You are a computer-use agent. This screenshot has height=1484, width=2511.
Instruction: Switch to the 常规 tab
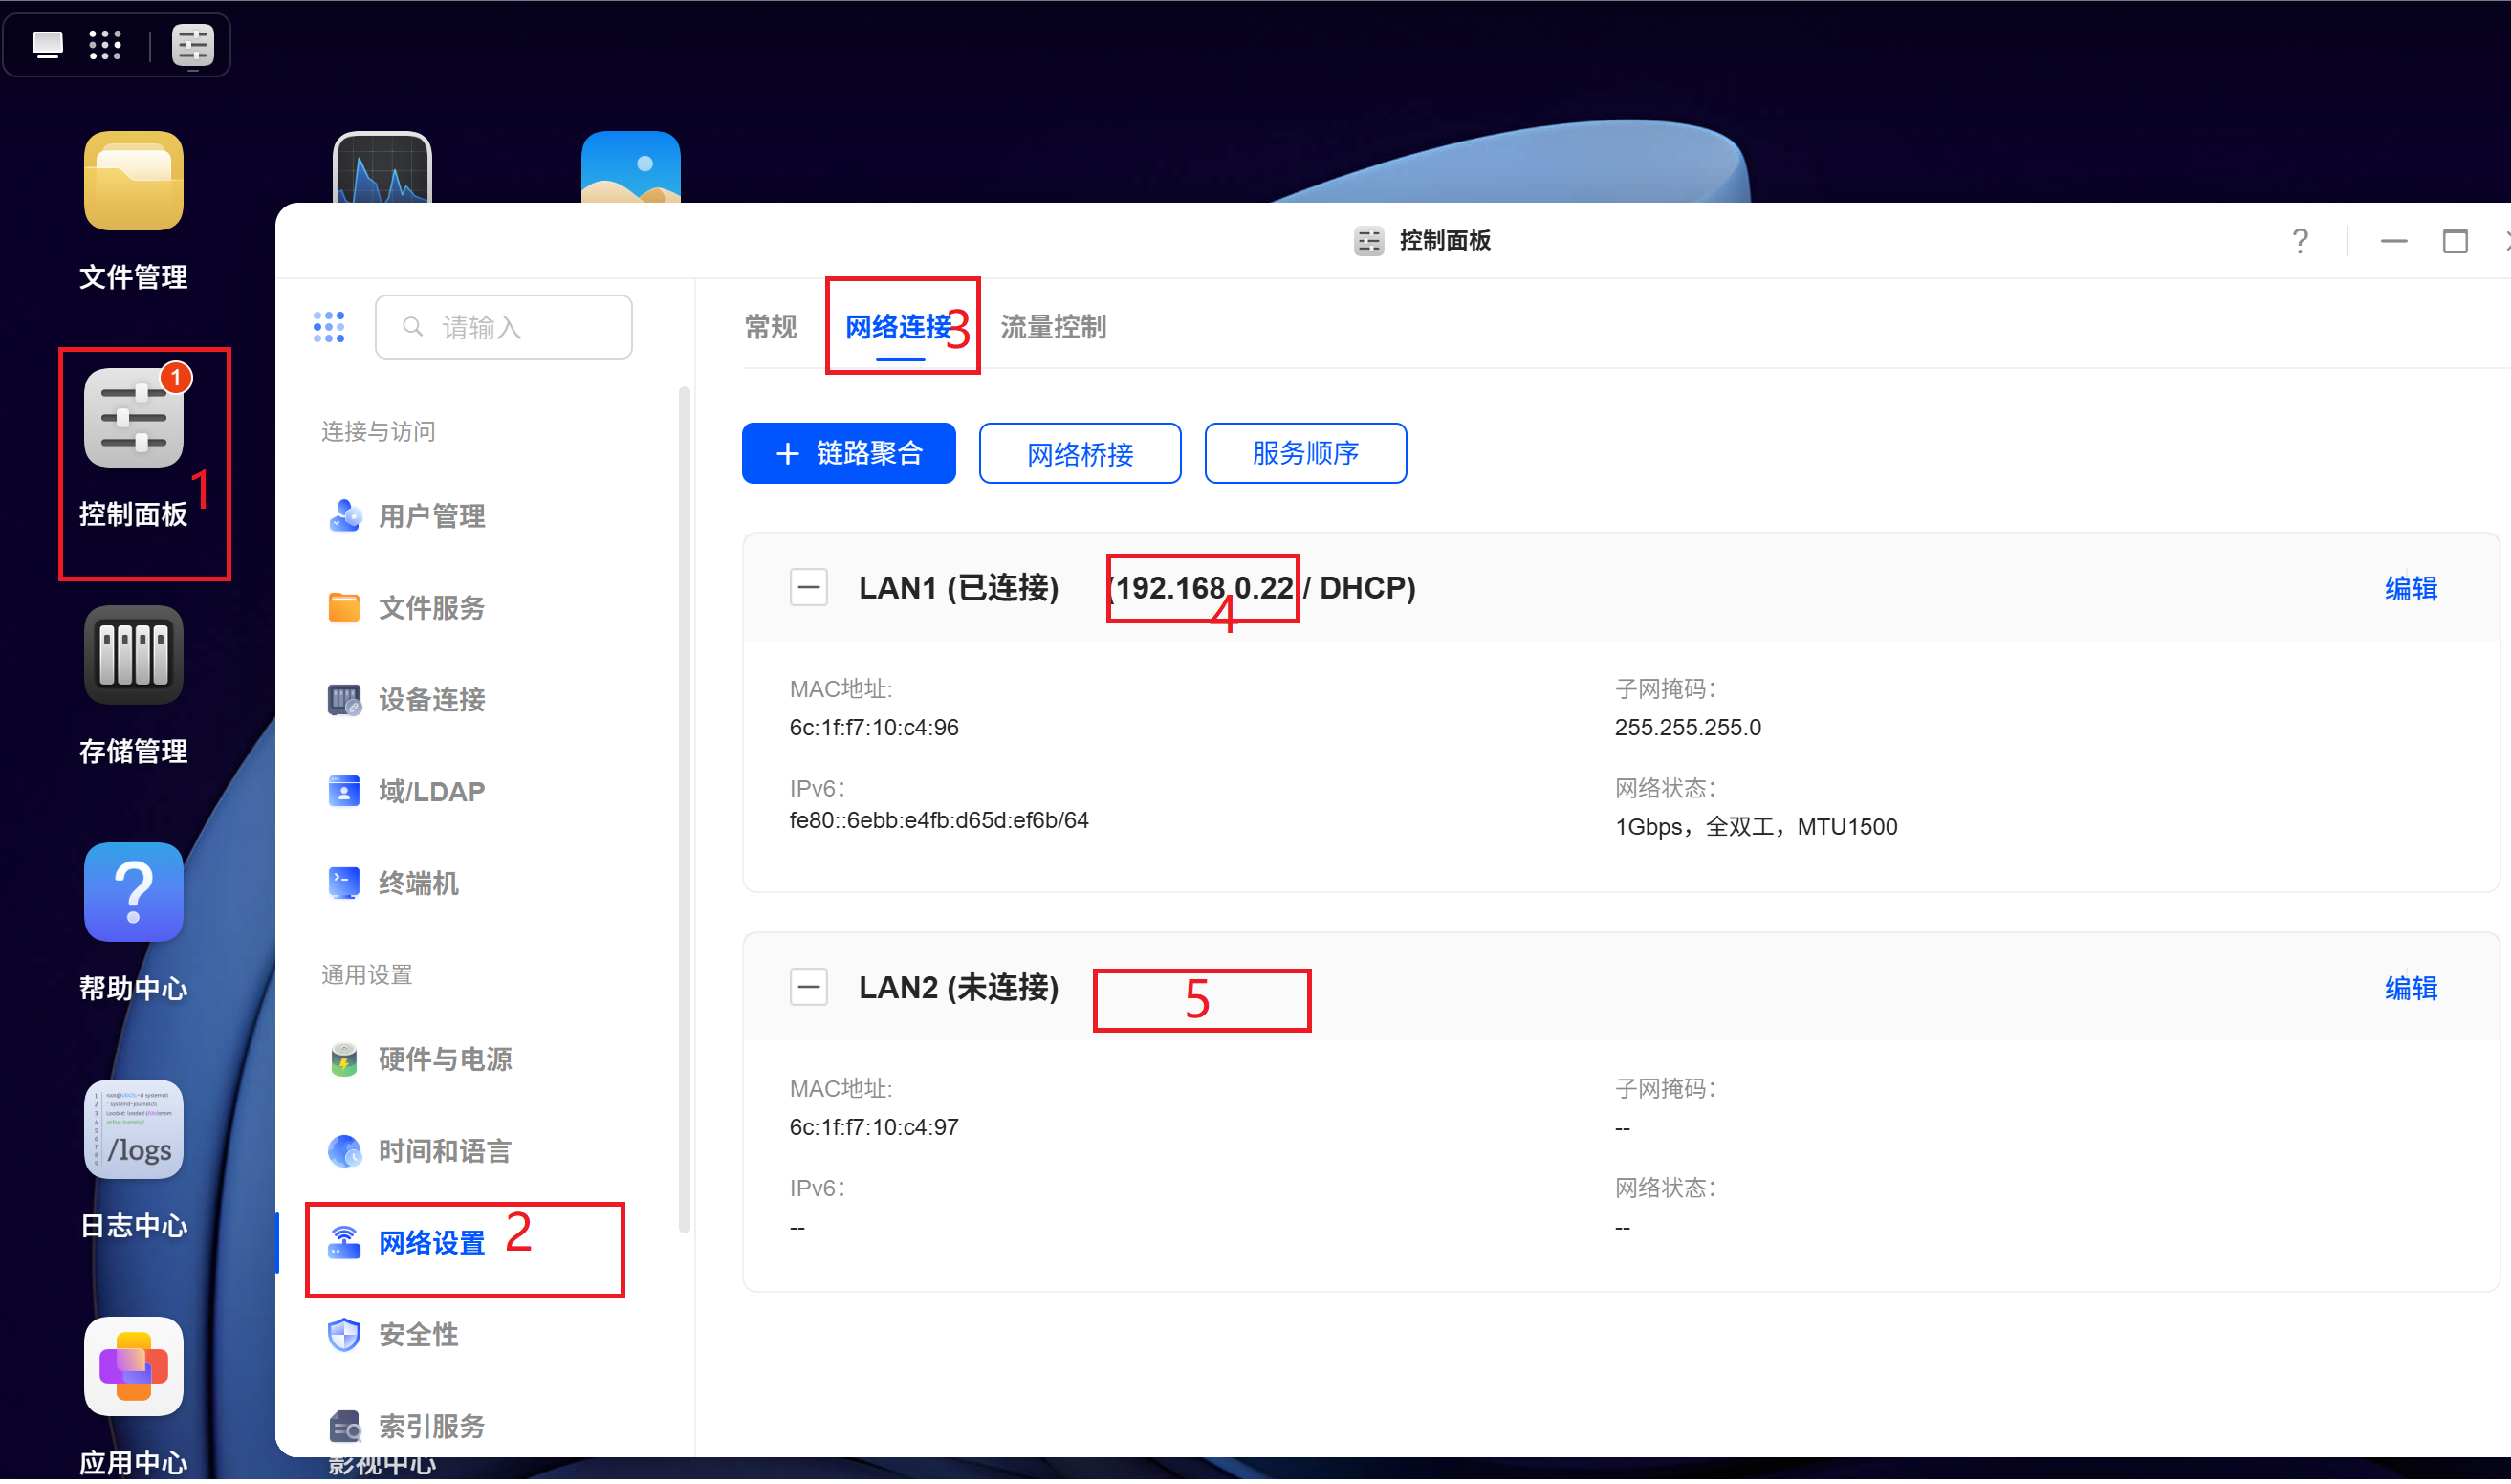770,327
